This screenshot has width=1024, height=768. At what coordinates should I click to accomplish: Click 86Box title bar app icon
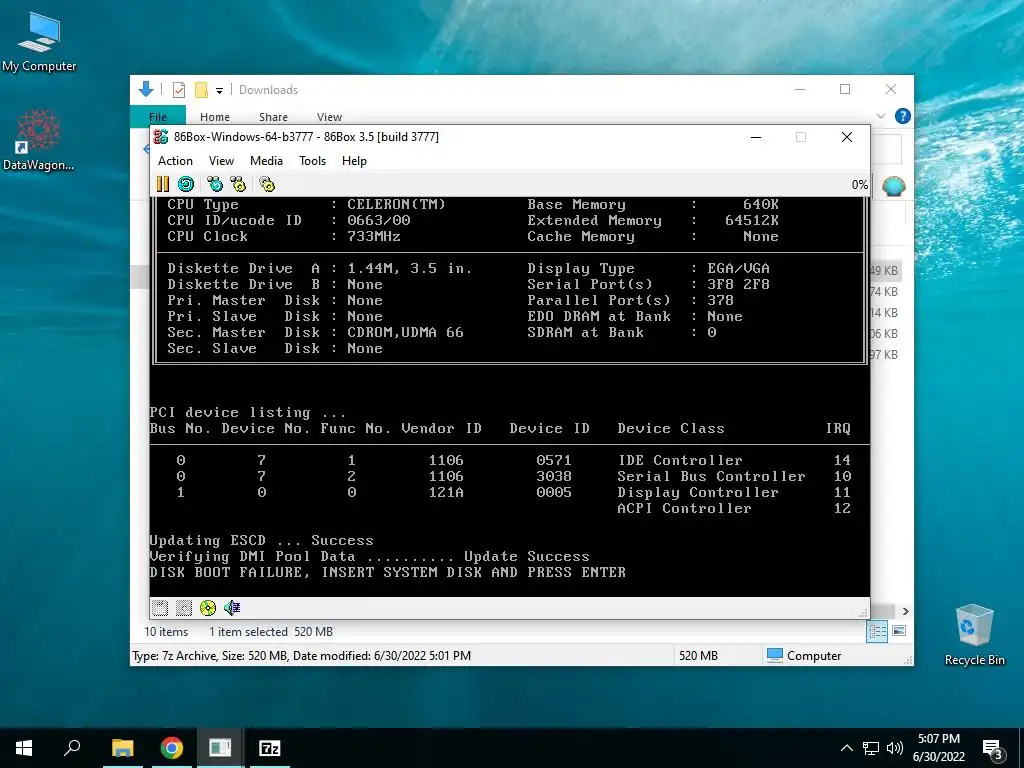161,136
